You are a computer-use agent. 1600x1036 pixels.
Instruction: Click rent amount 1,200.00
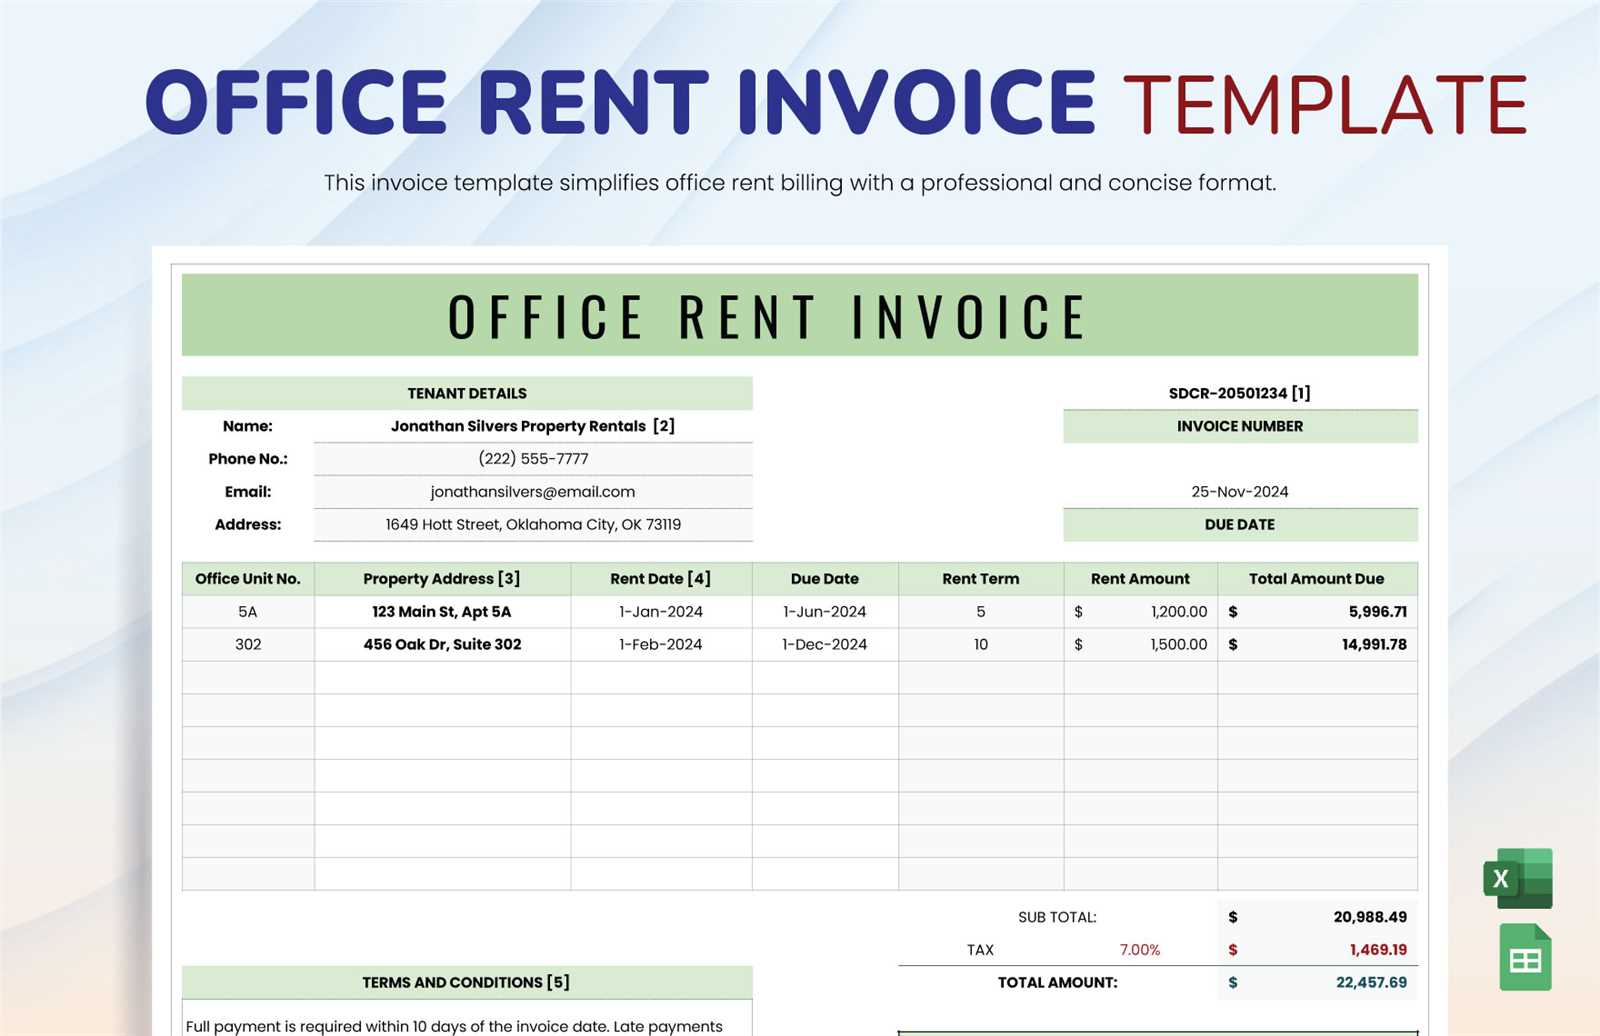point(1140,612)
